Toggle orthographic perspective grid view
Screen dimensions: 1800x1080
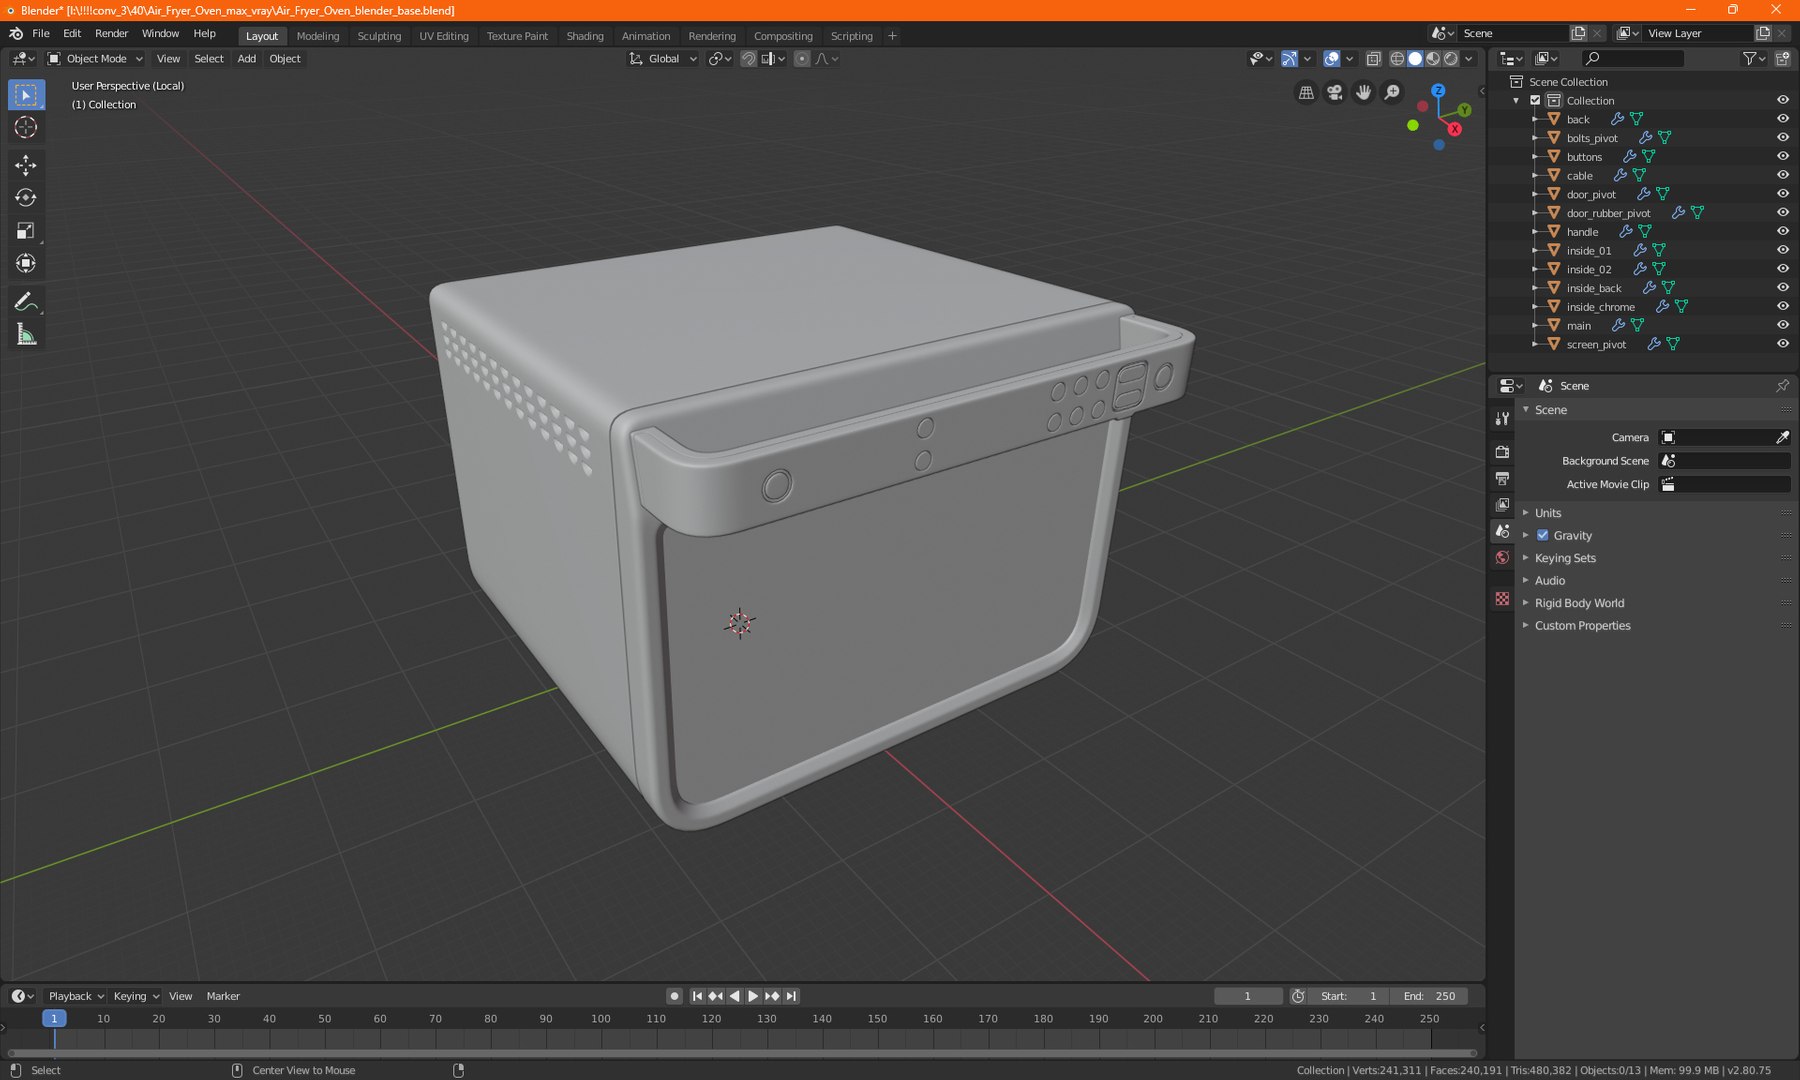tap(1306, 93)
